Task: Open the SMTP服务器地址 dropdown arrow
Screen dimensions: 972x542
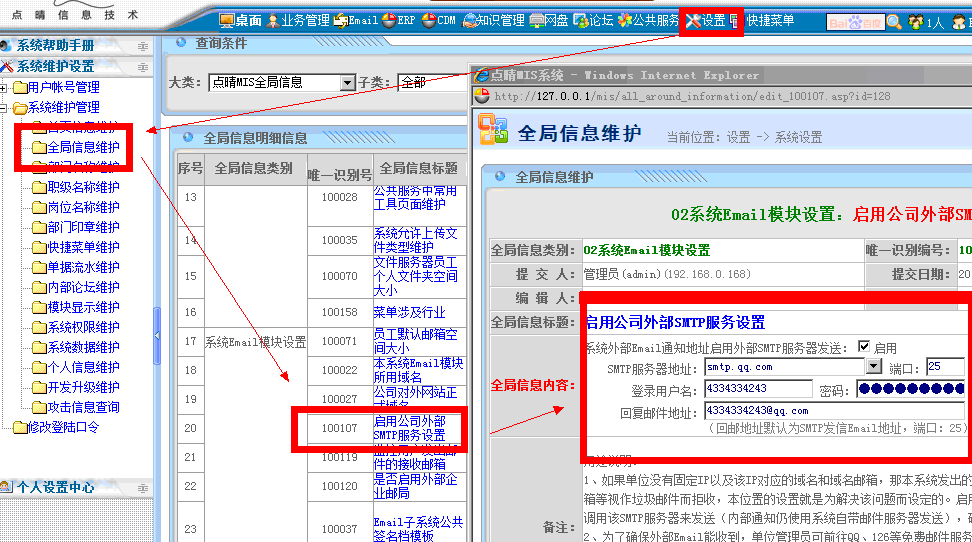Action: [x=874, y=368]
